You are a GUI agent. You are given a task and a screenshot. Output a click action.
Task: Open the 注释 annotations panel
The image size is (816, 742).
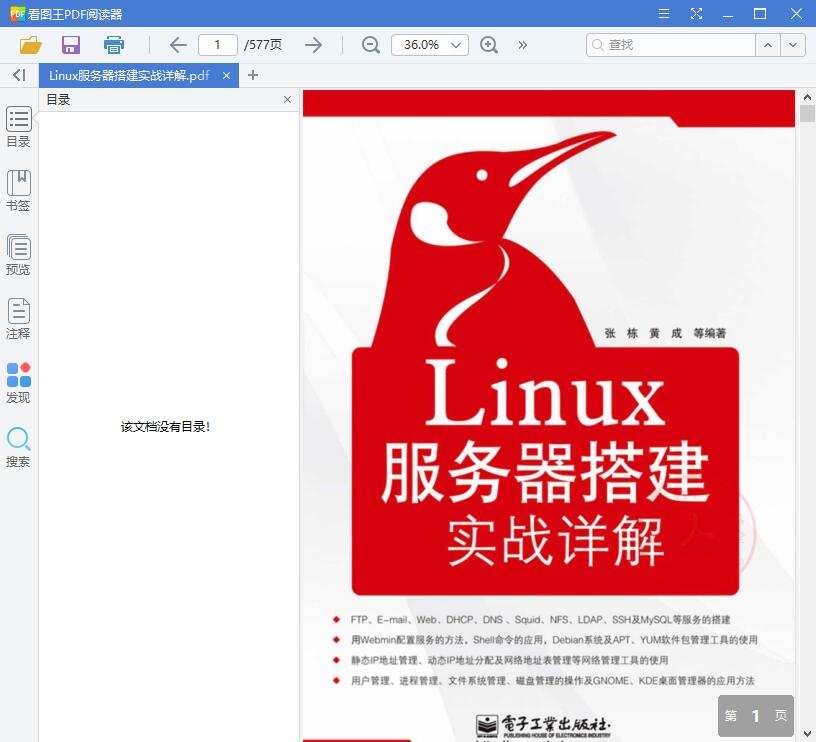[x=18, y=319]
